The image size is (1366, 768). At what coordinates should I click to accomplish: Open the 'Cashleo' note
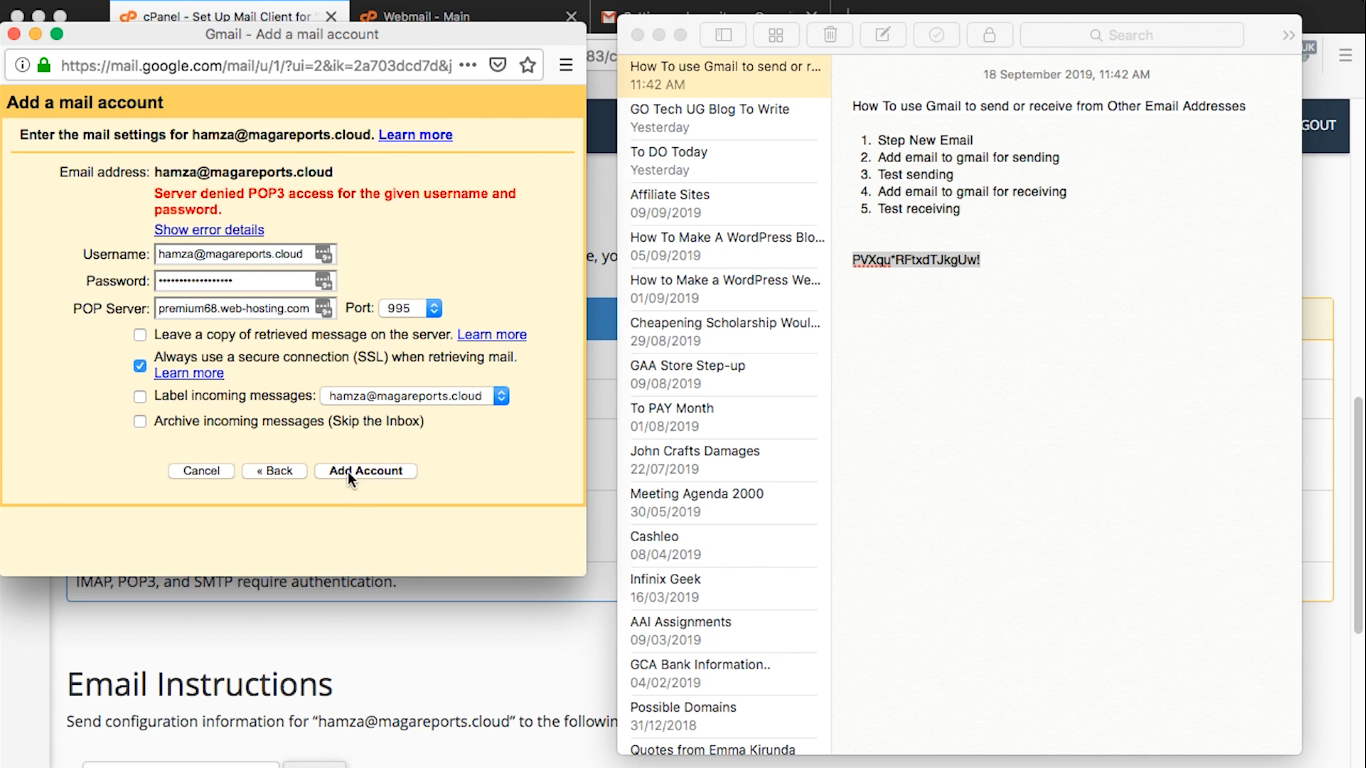(x=724, y=546)
